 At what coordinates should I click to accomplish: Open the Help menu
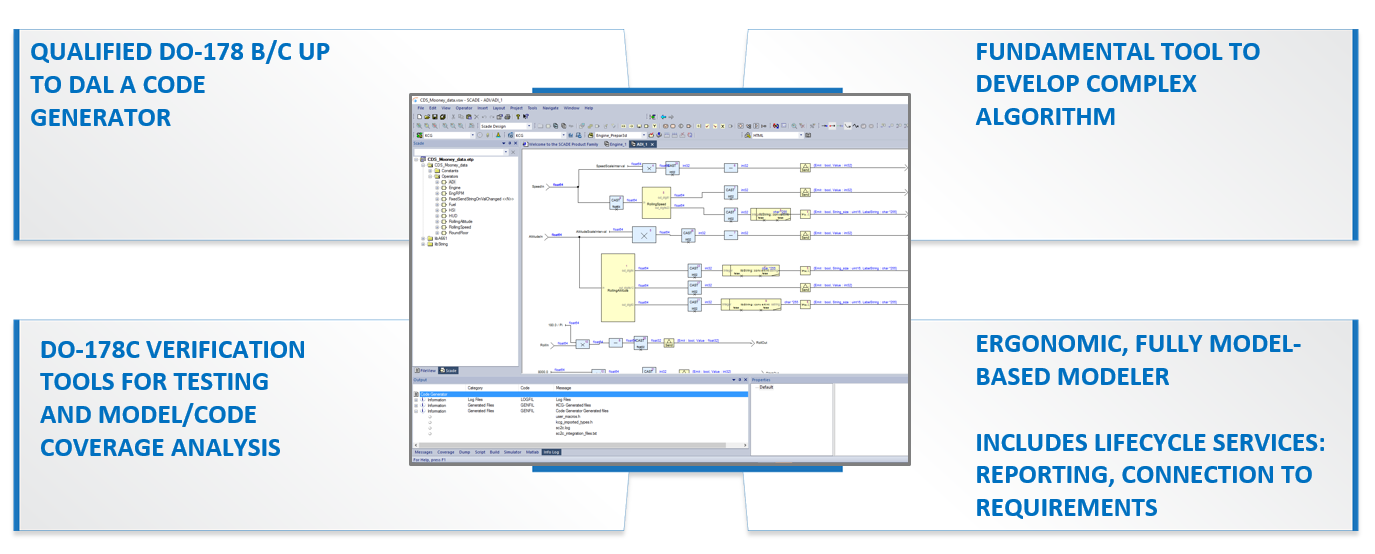pyautogui.click(x=589, y=108)
